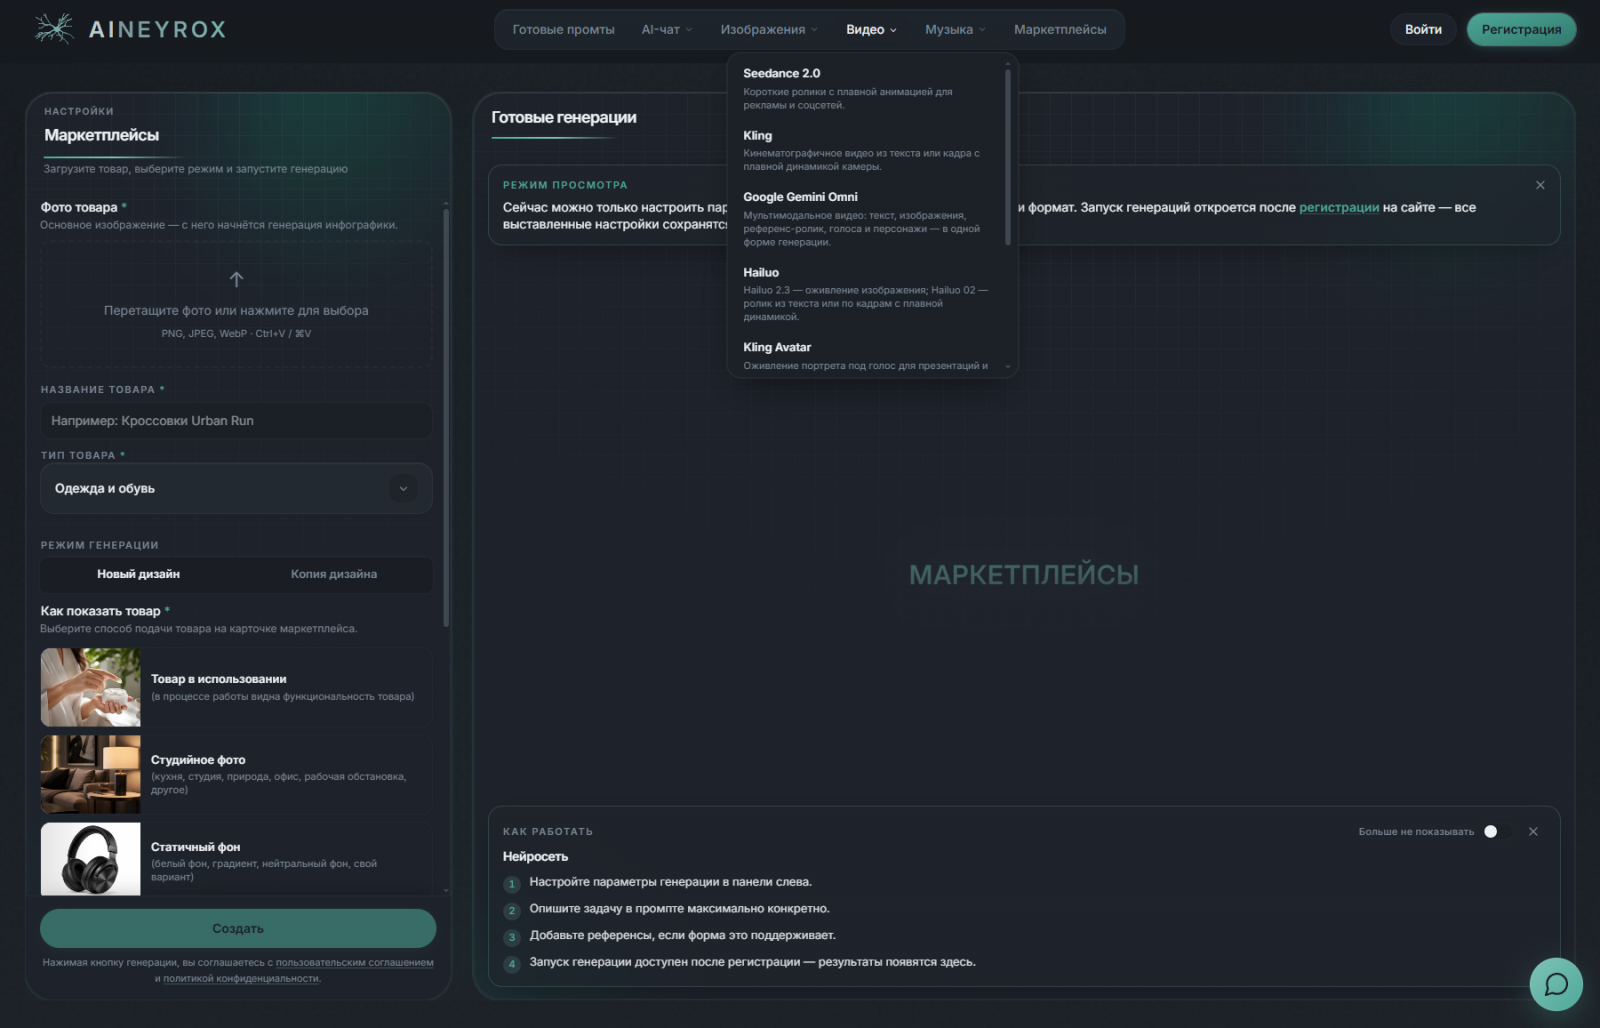Close the 'Как работать' panel
The width and height of the screenshot is (1600, 1028).
1533,832
